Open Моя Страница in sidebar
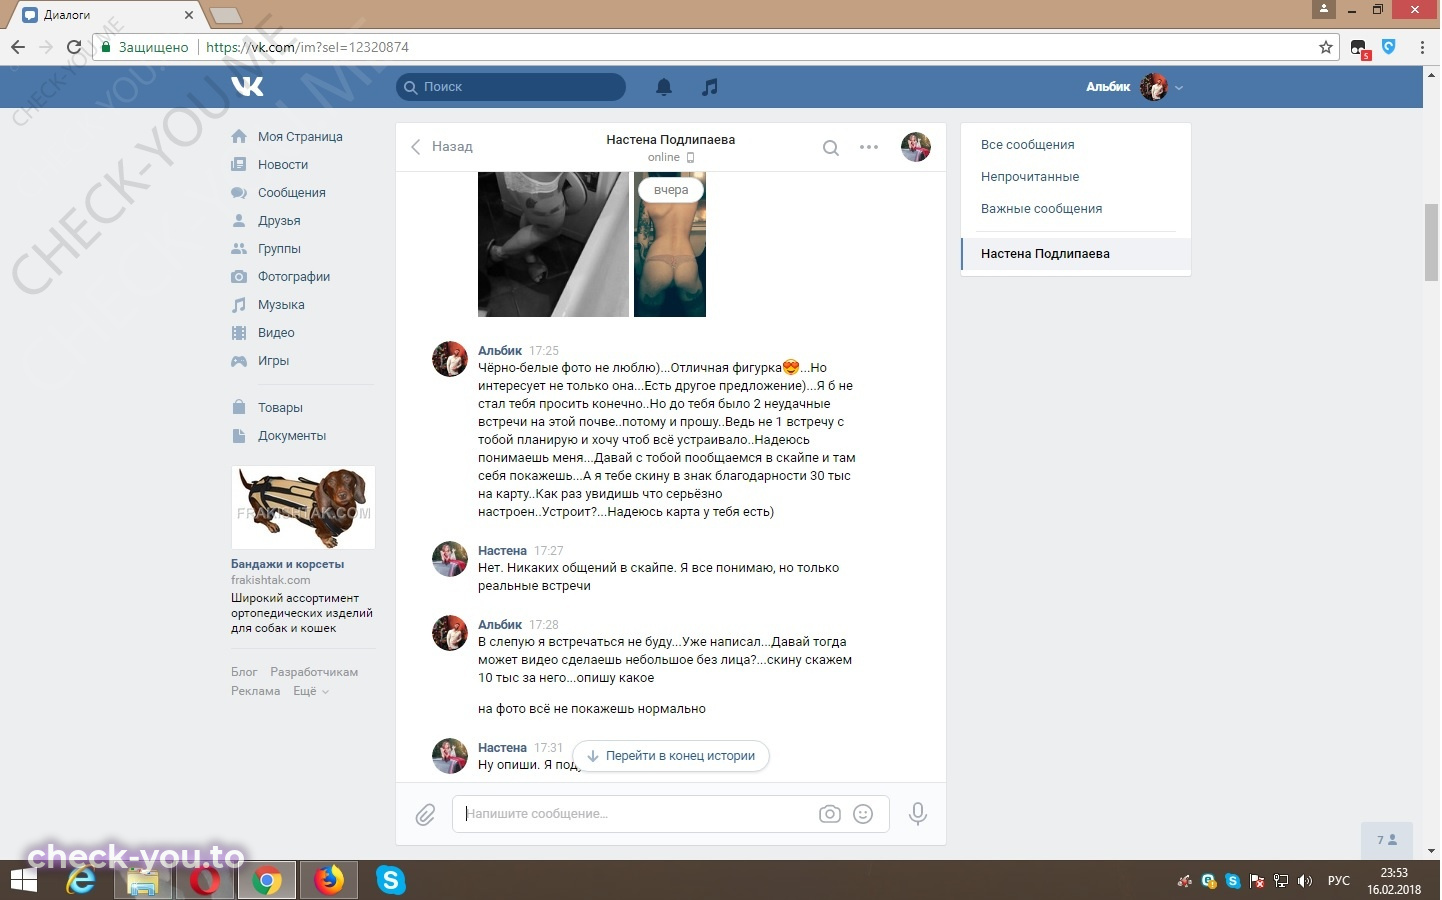1442x900 pixels. click(300, 137)
